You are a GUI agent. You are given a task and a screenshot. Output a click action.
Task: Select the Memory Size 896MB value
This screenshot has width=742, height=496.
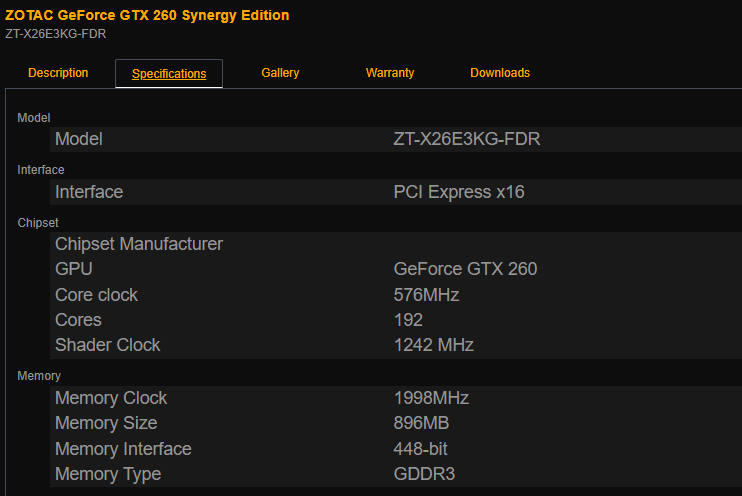422,423
